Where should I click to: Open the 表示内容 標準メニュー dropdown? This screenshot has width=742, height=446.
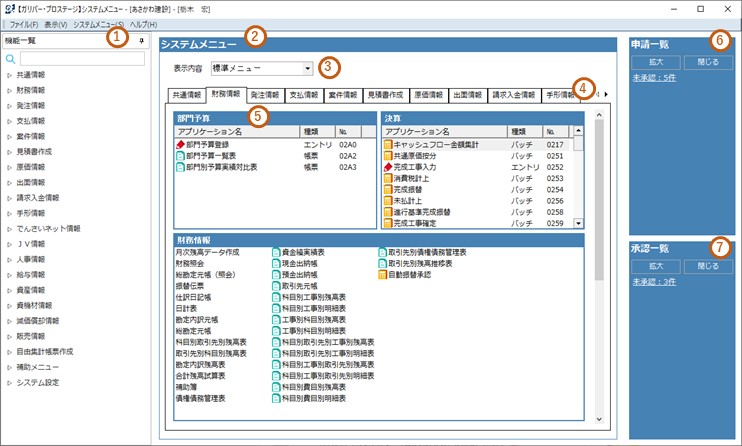coord(306,69)
